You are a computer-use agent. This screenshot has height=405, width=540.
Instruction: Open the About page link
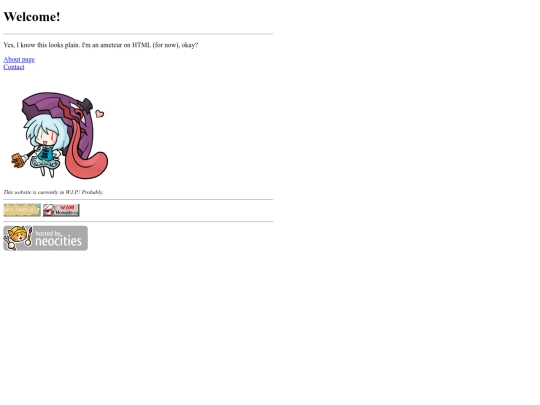coord(19,59)
